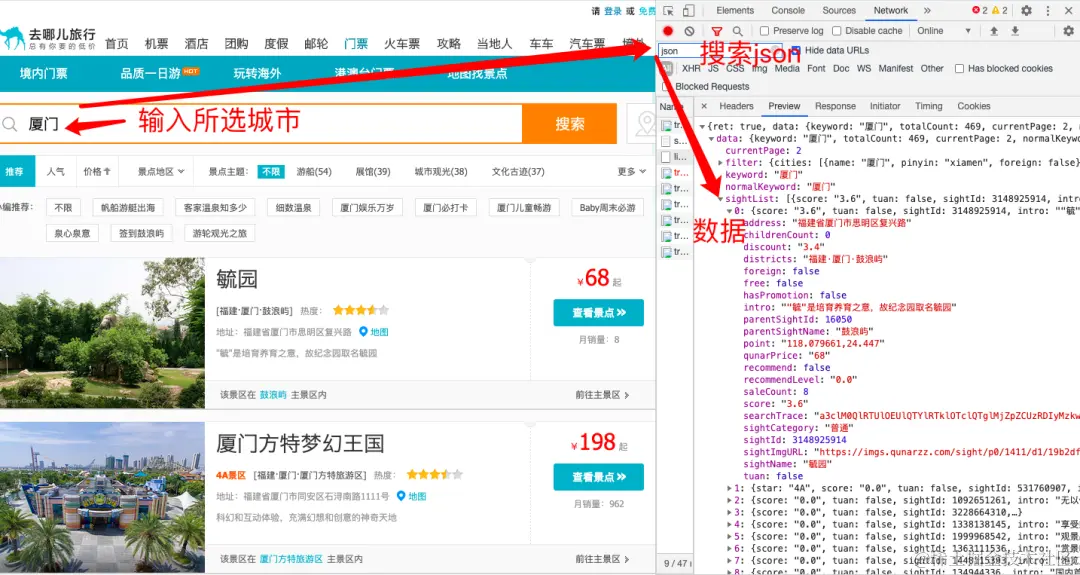Uncheck Hide data URLs
The image size is (1080, 575).
pos(796,50)
